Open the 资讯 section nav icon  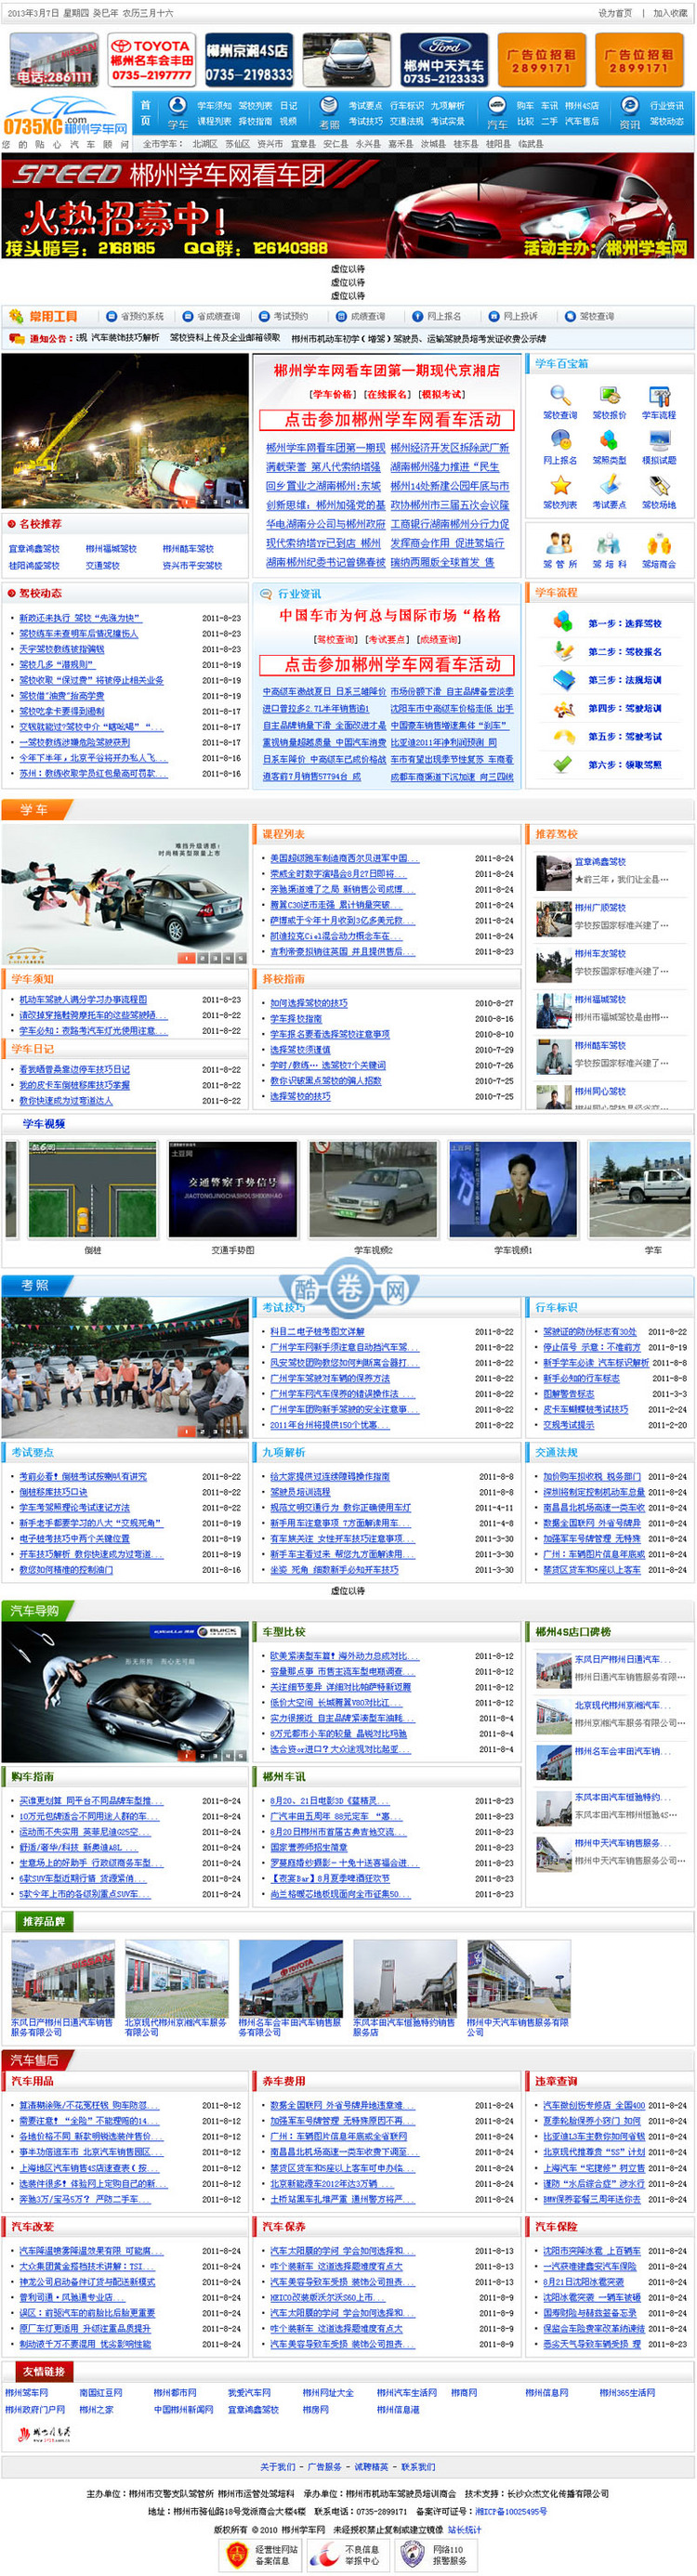[629, 105]
